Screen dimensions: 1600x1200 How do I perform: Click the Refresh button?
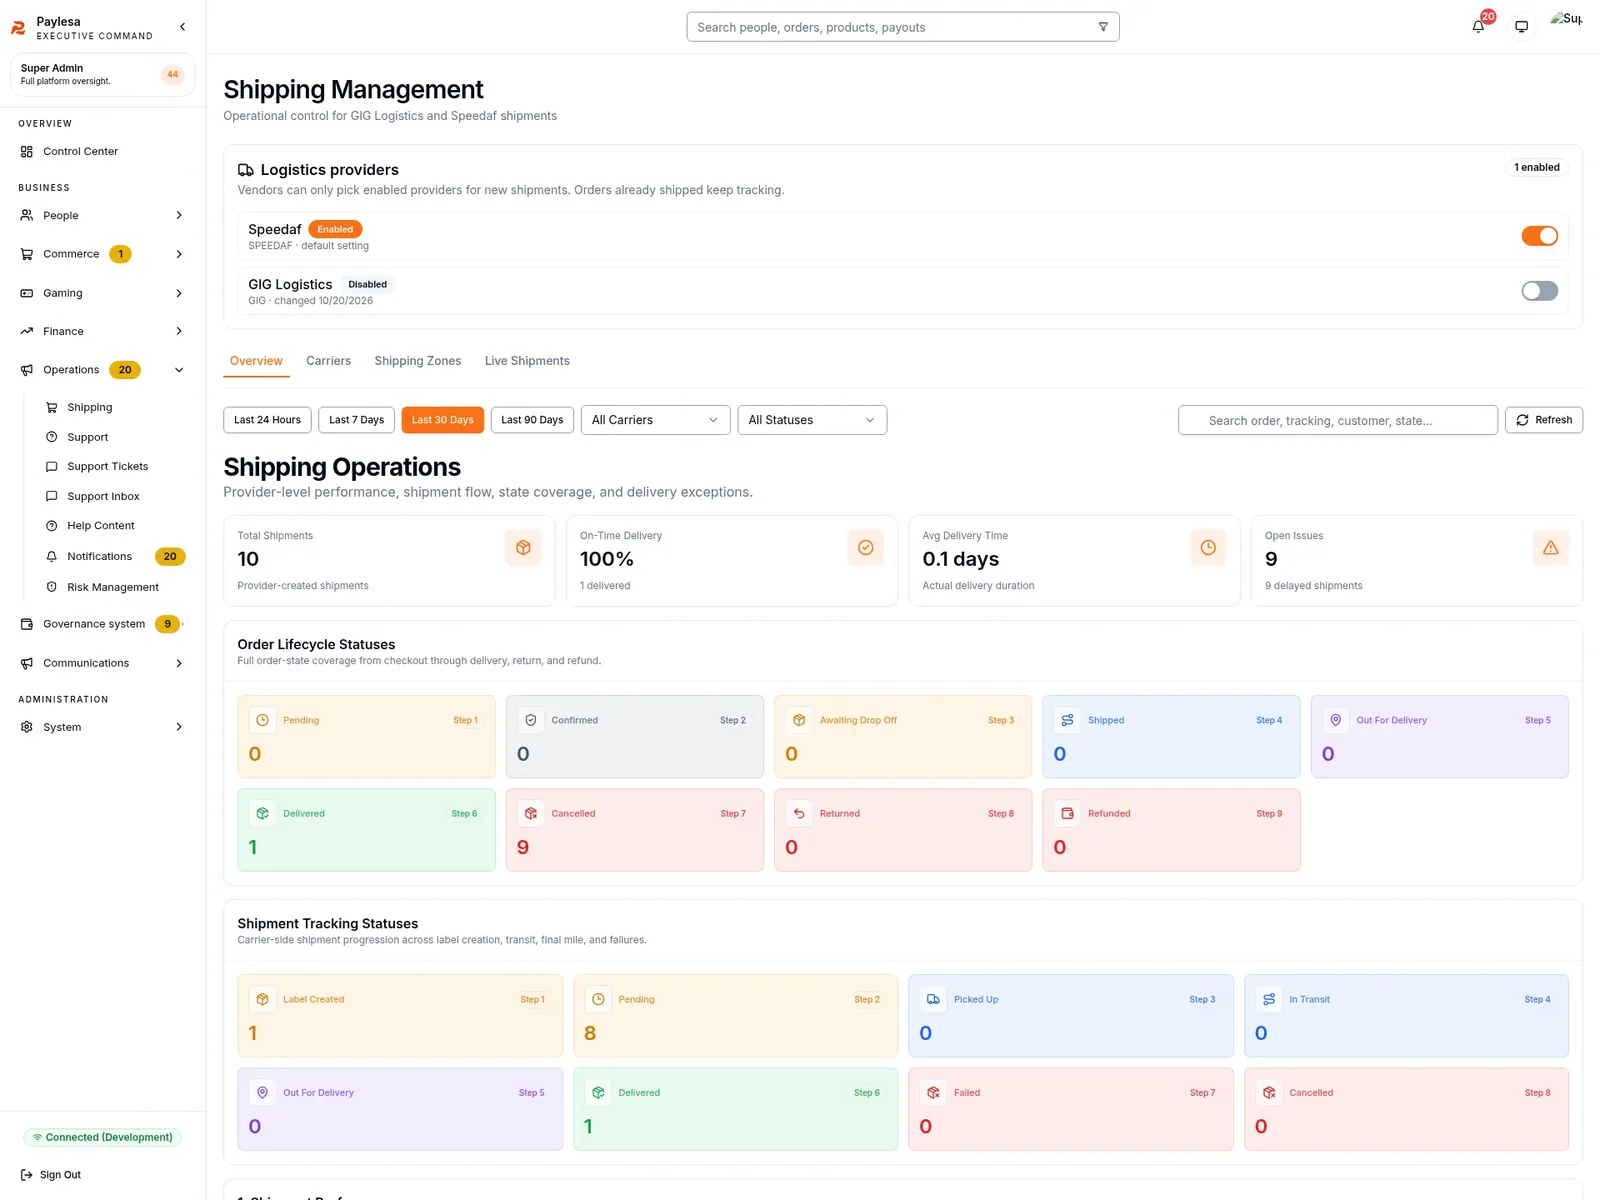1544,420
